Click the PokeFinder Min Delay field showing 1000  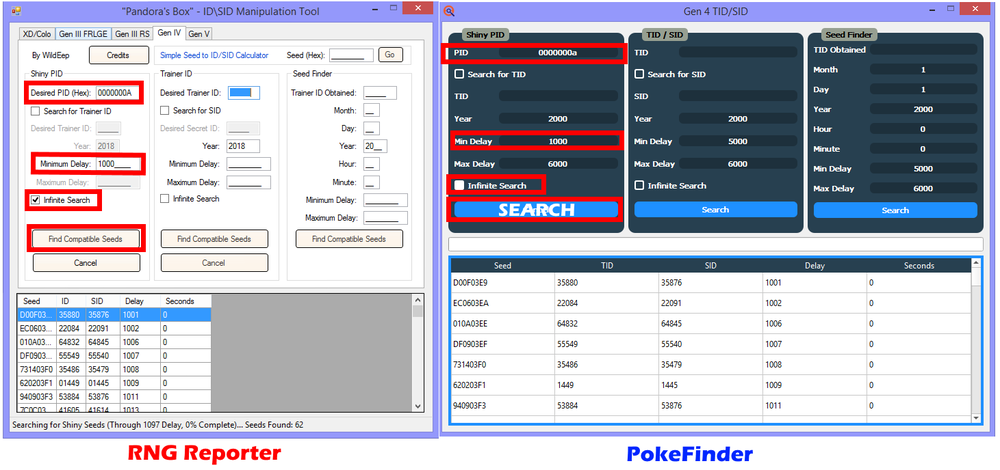(558, 141)
